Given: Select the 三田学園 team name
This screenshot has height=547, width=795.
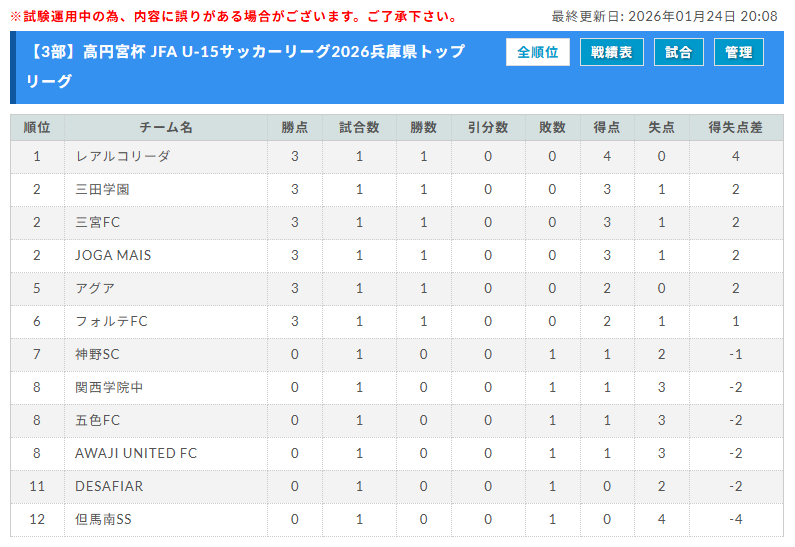Looking at the screenshot, I should pos(102,189).
